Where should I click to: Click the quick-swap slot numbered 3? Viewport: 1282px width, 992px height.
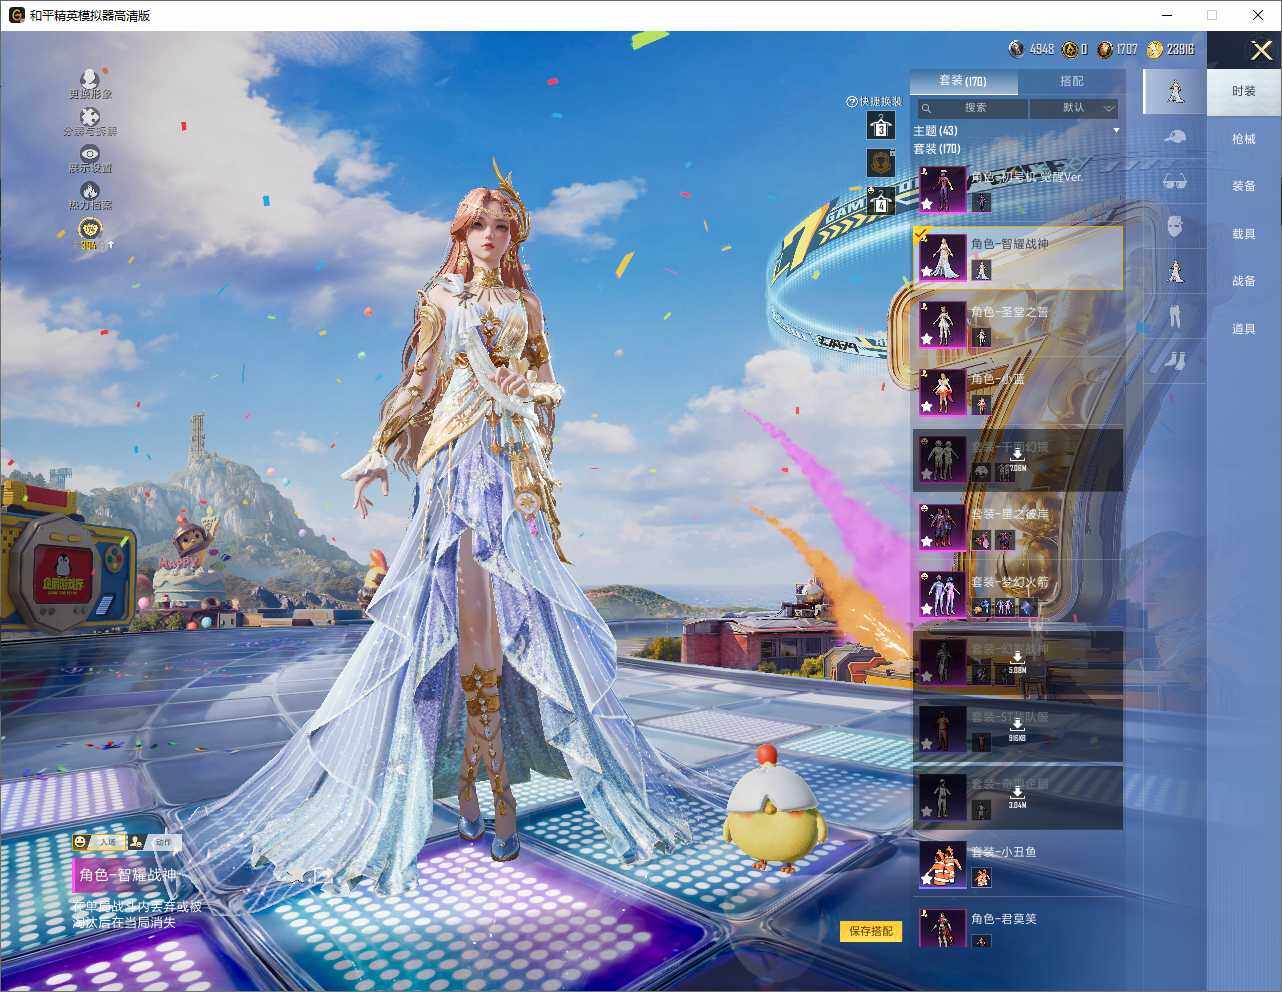click(880, 125)
